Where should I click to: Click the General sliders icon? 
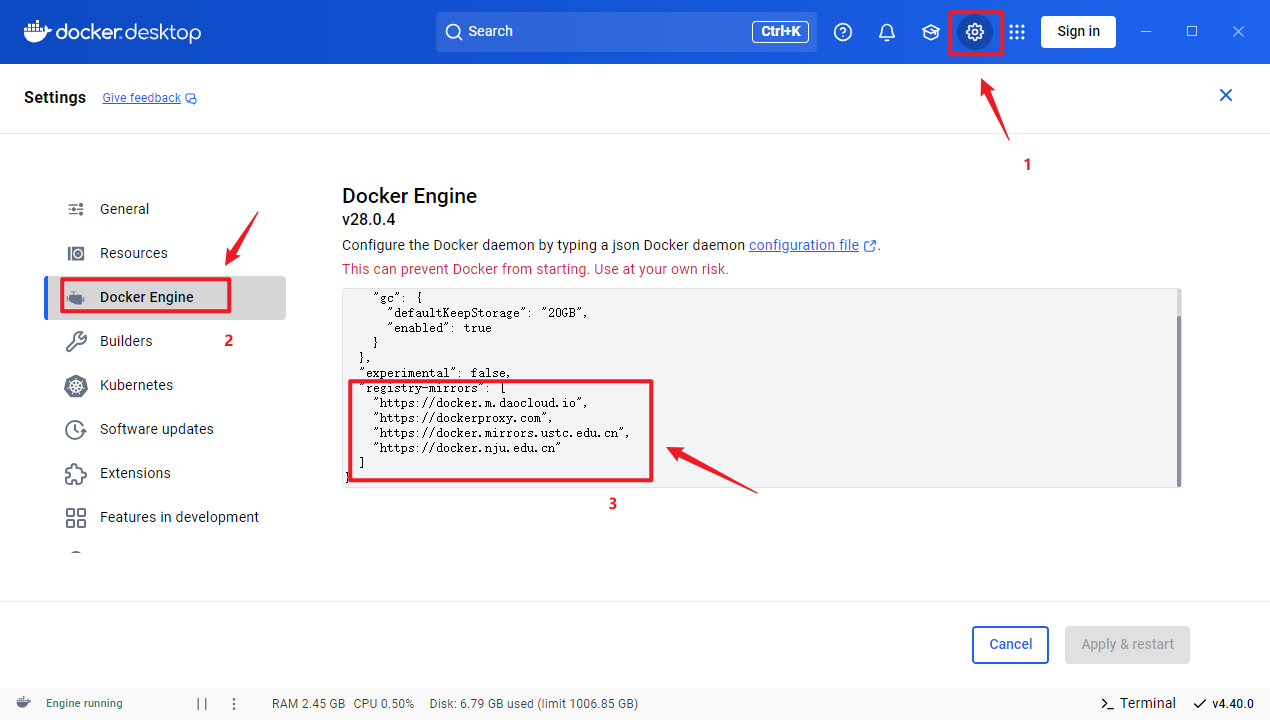tap(76, 209)
